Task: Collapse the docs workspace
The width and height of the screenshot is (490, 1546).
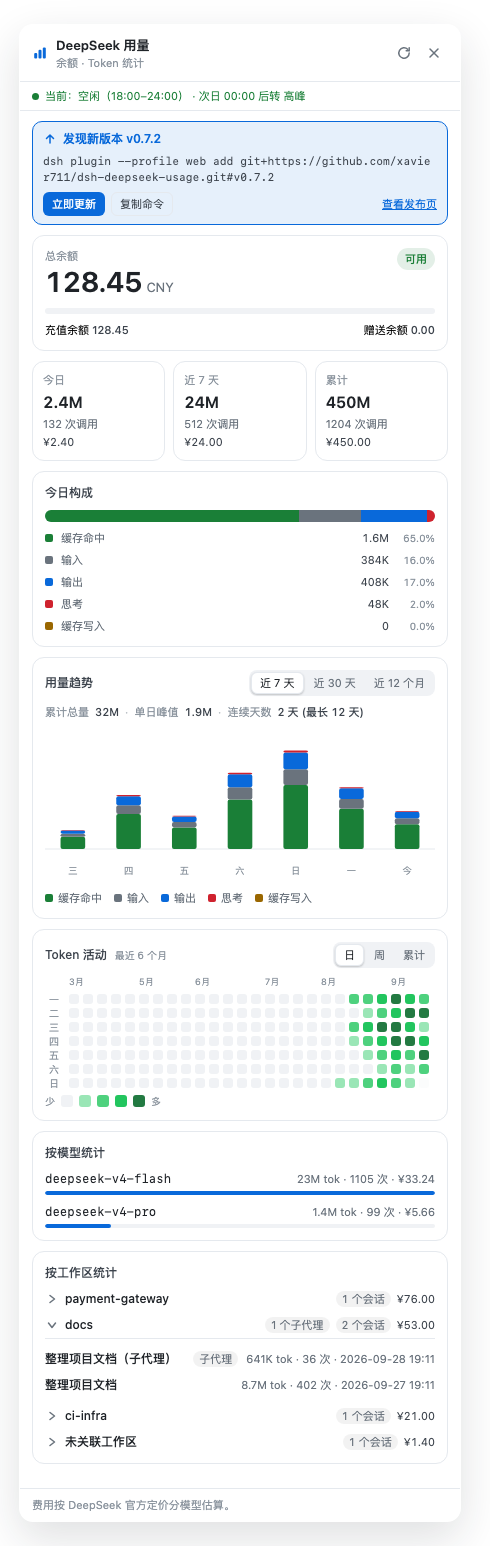Action: pos(240,1325)
